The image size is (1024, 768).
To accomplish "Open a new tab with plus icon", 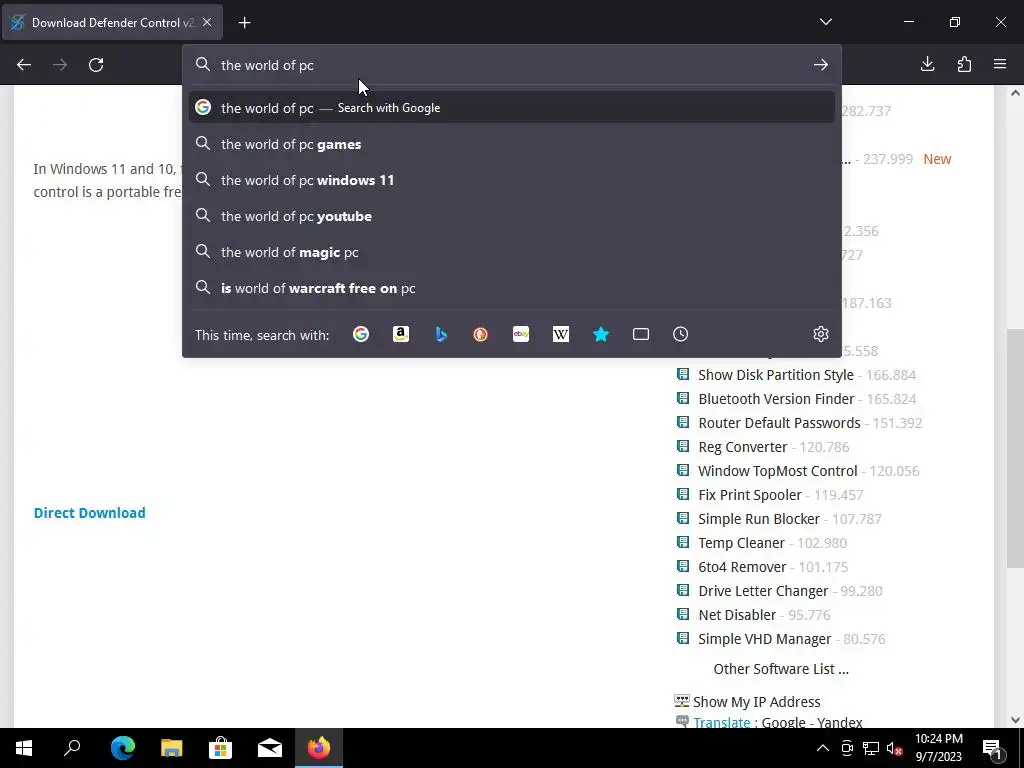I will (244, 23).
